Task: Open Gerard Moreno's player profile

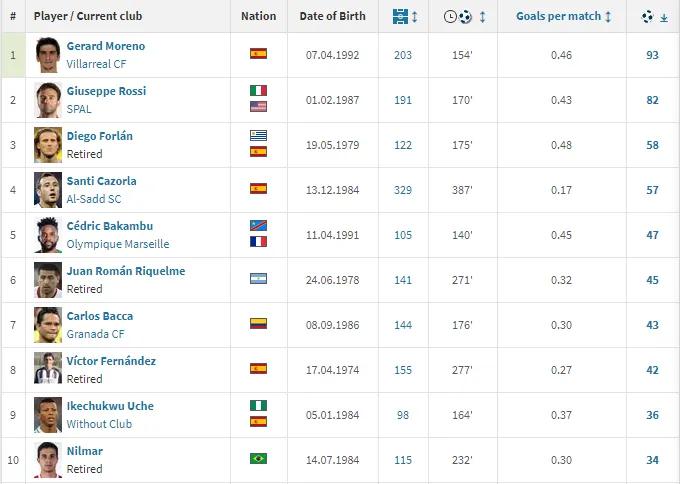Action: 105,46
